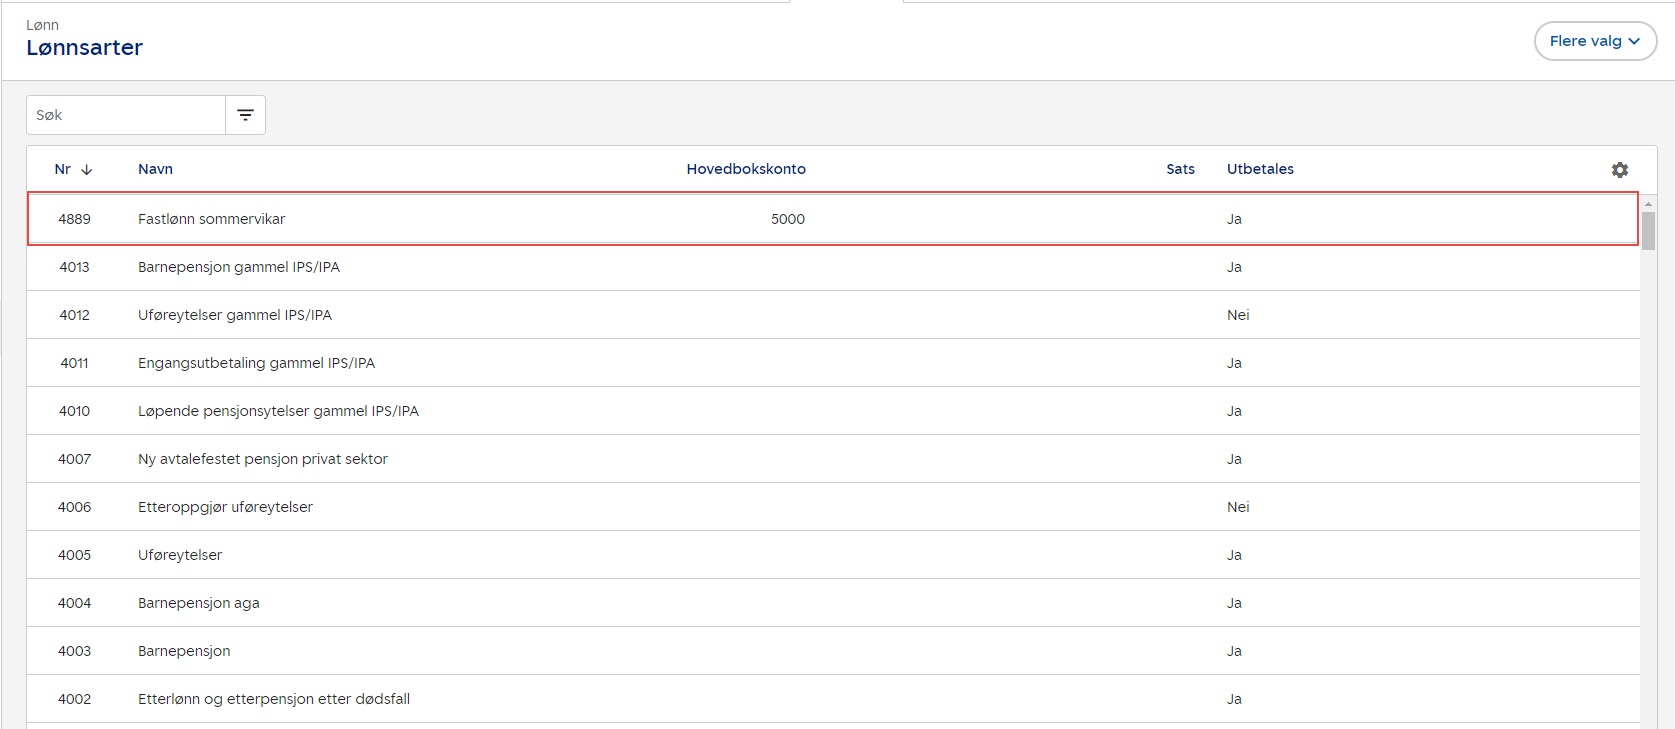Viewport: 1675px width, 729px height.
Task: Sort by Hovedbokskonto column header
Action: pos(745,169)
